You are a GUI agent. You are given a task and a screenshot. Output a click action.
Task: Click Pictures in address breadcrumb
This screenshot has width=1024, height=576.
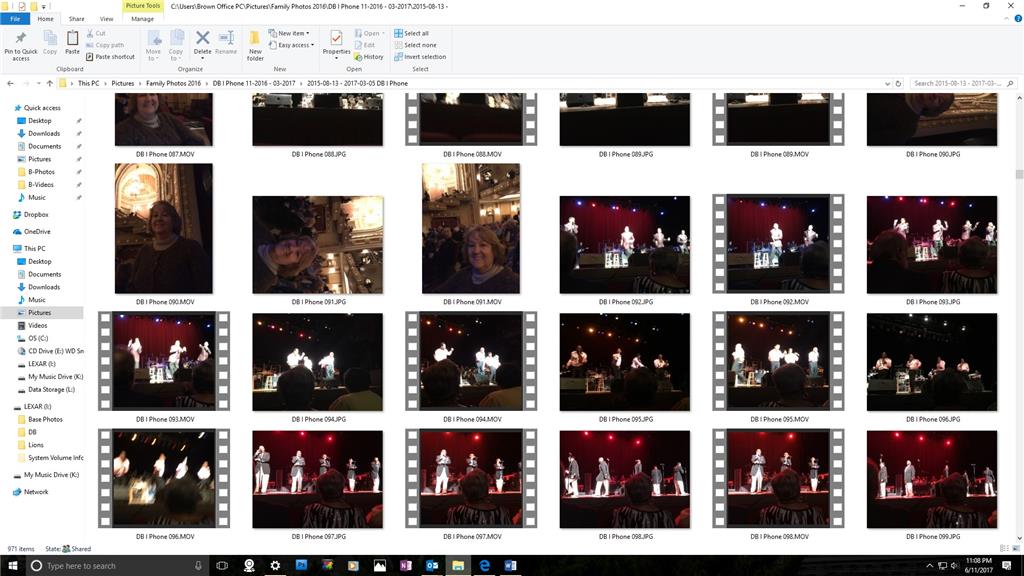point(122,84)
